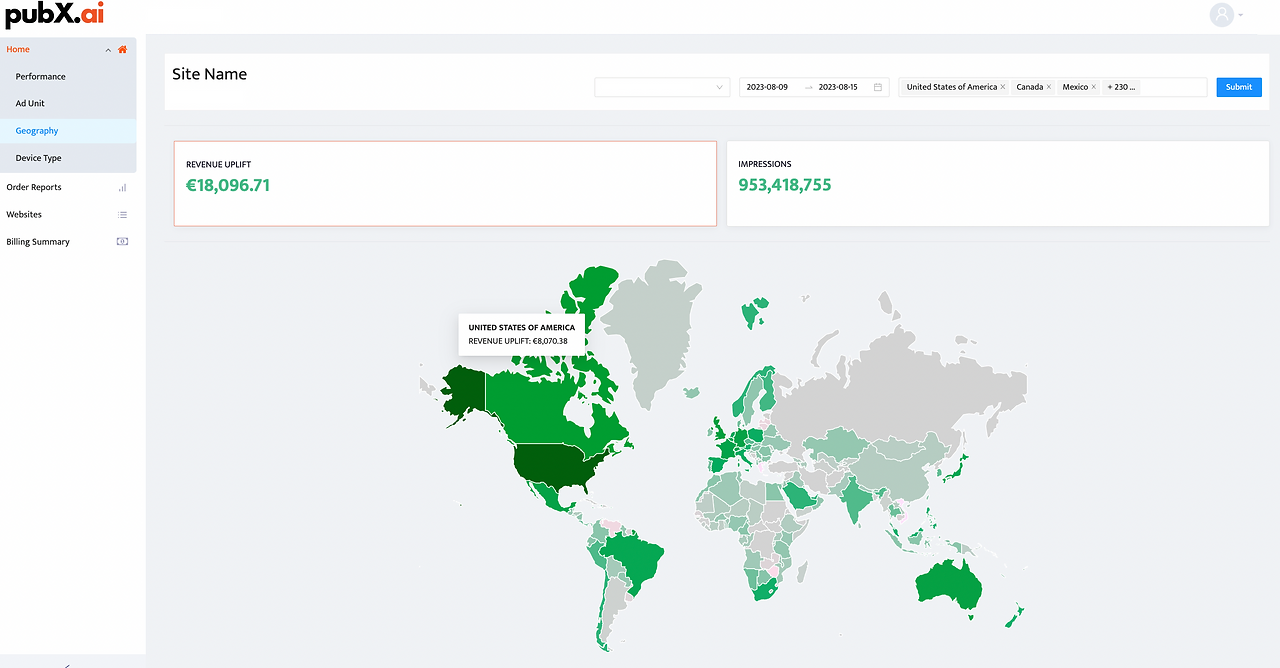This screenshot has height=668, width=1280.
Task: Remove the Canada country tag
Action: (x=1049, y=87)
